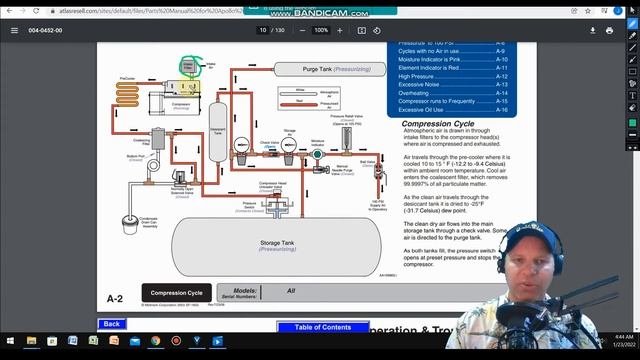Go back in the browser

[9, 11]
